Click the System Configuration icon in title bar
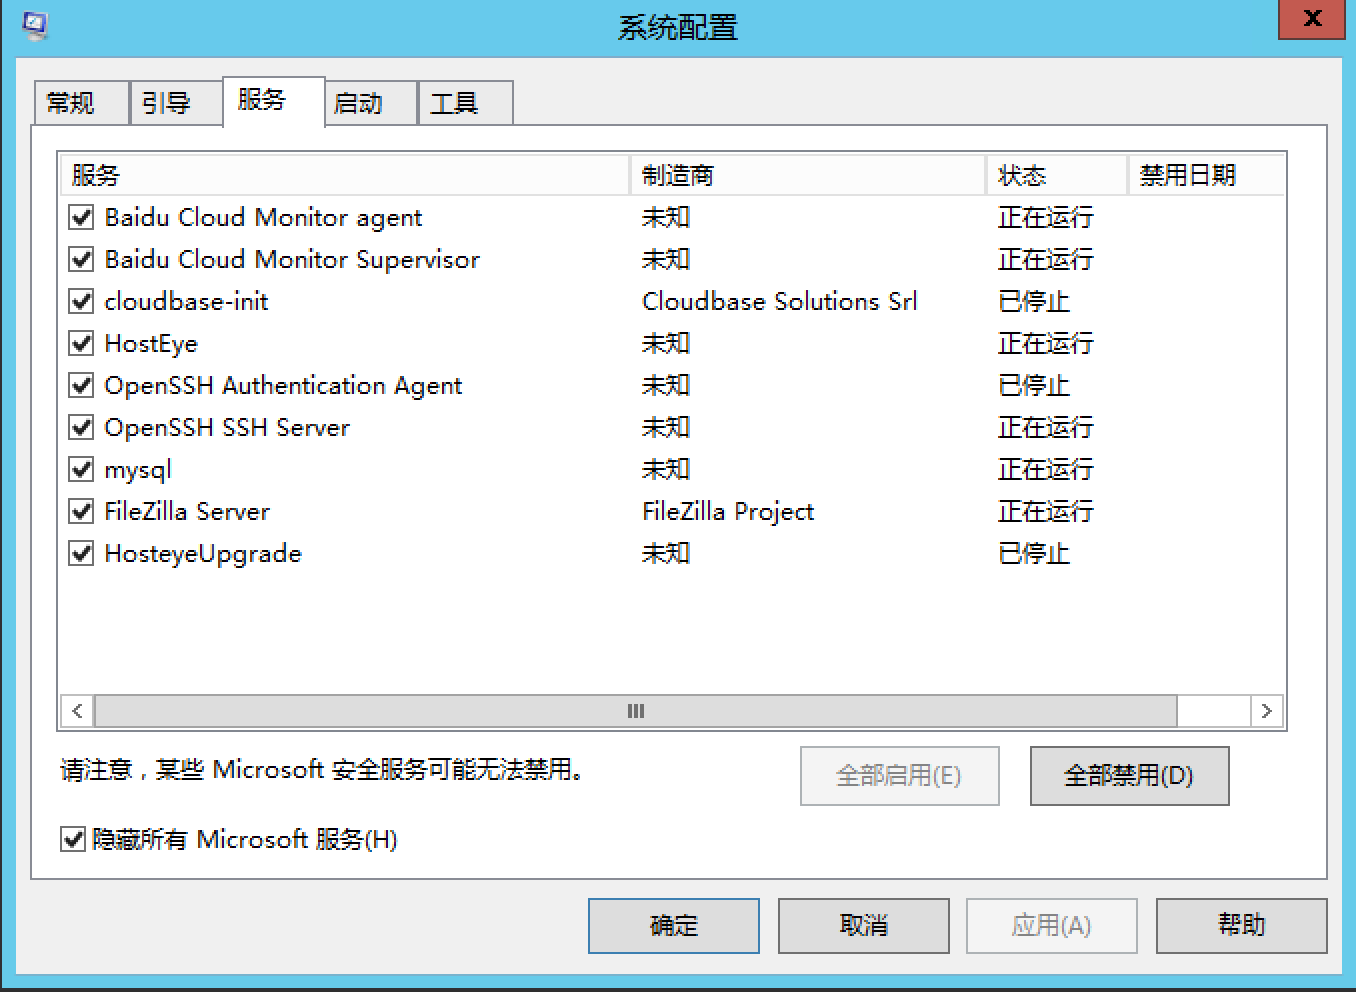1356x992 pixels. click(x=35, y=24)
